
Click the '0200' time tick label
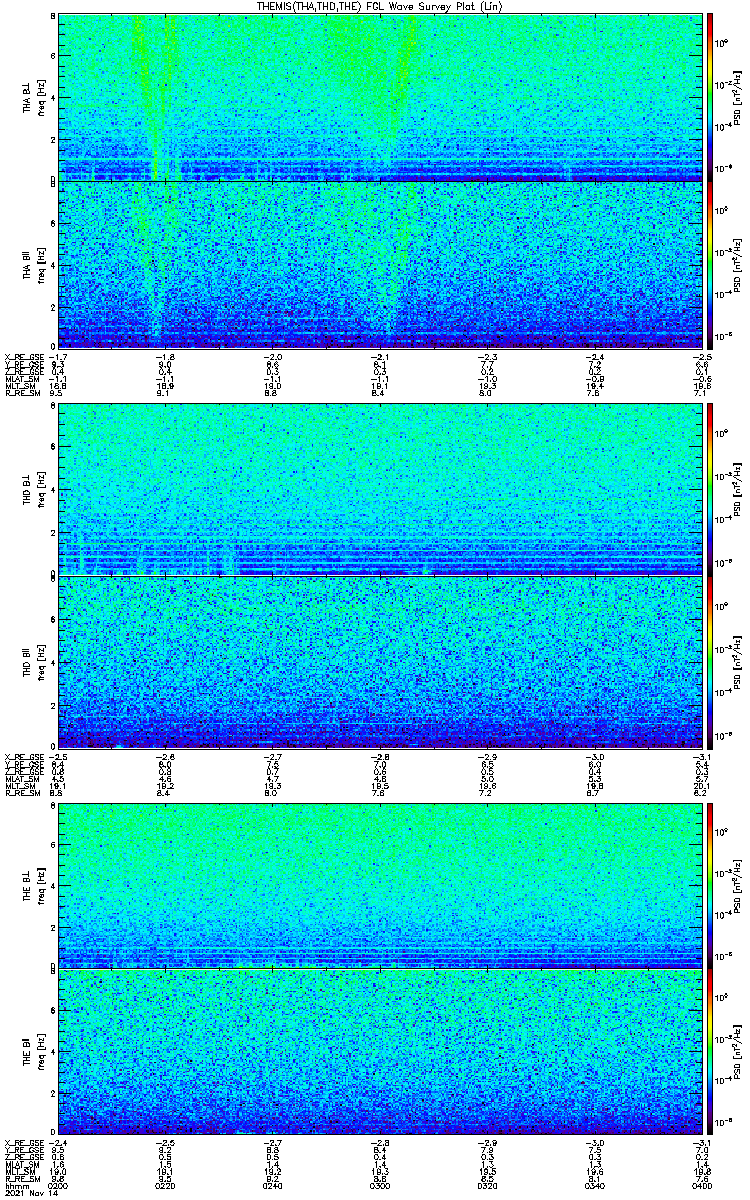click(59, 1185)
